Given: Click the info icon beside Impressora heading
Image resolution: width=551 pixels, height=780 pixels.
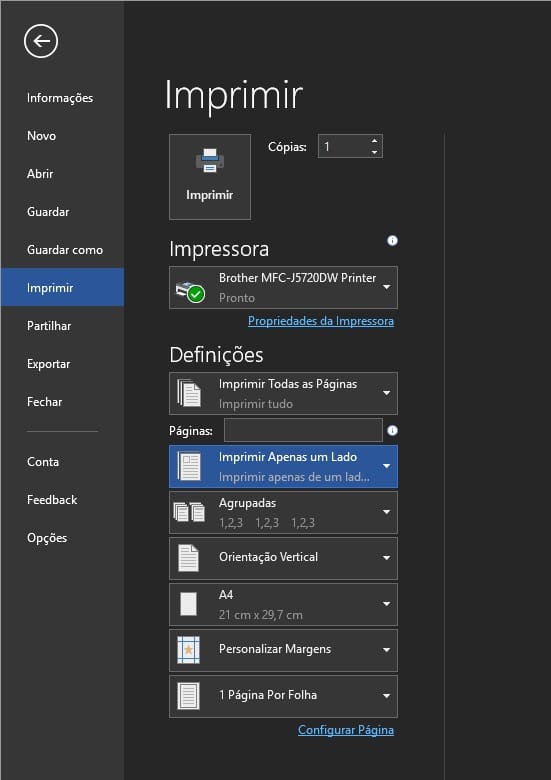Looking at the screenshot, I should [x=392, y=241].
